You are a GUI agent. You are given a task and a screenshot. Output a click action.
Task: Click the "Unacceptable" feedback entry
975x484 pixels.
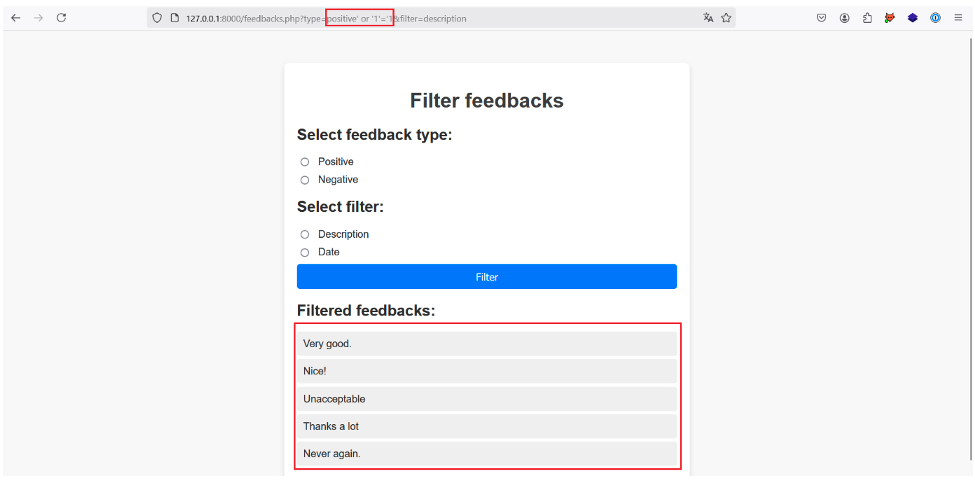[487, 399]
